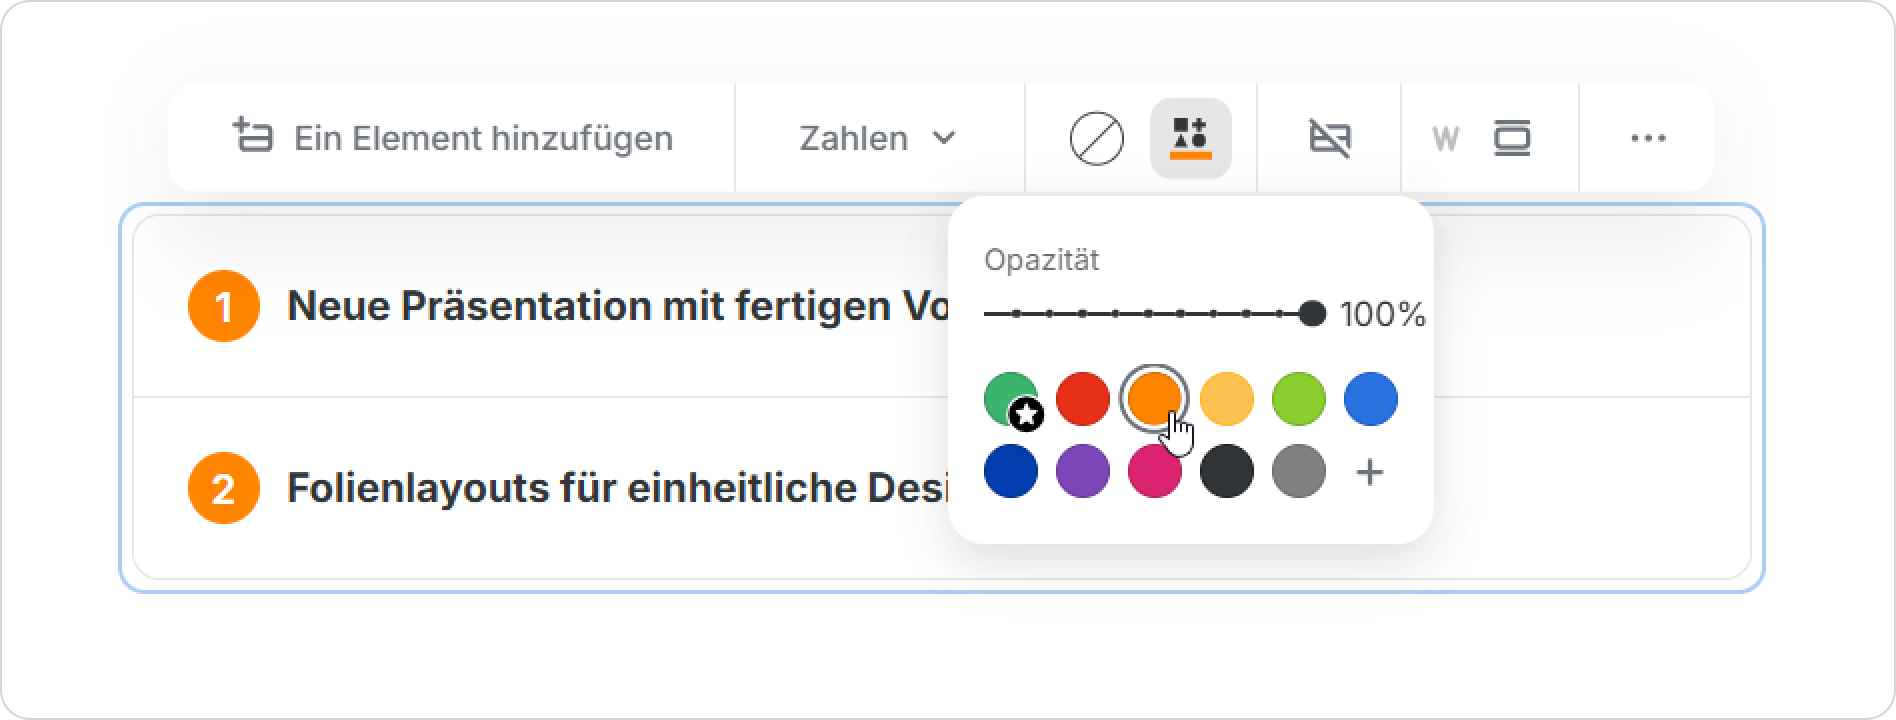Select the purple color swatch
1896x720 pixels.
click(1082, 472)
